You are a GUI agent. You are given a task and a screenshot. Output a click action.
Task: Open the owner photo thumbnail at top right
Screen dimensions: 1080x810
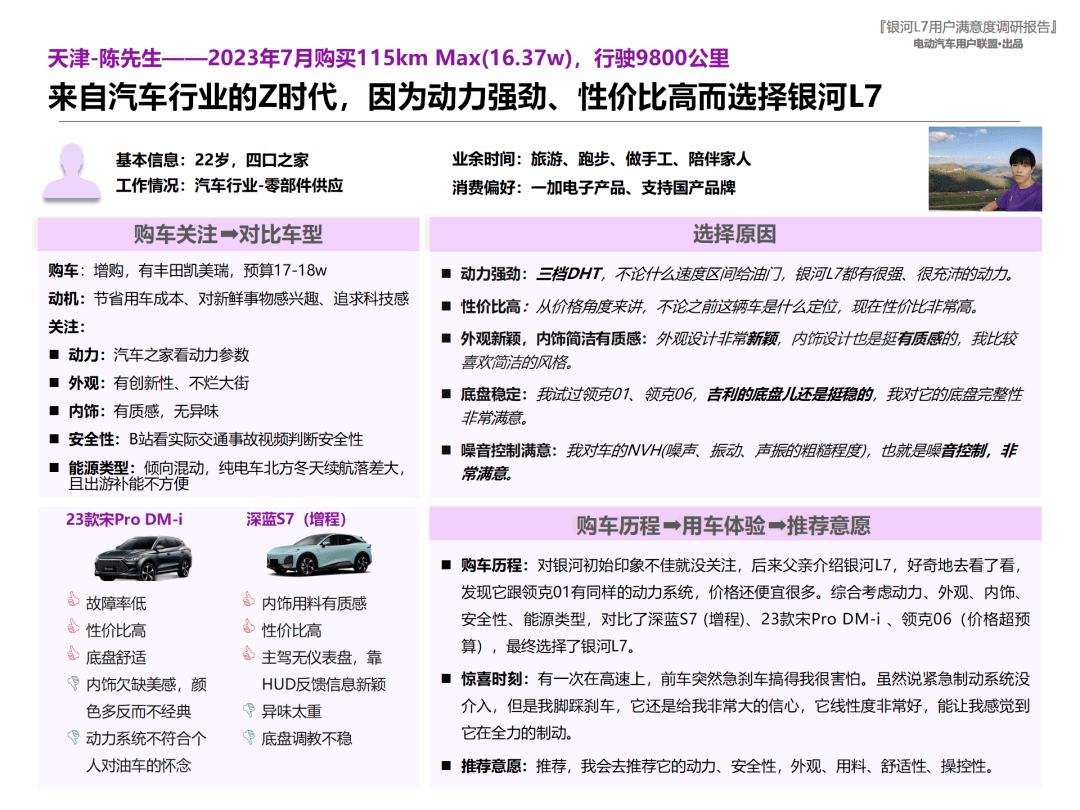pos(985,169)
